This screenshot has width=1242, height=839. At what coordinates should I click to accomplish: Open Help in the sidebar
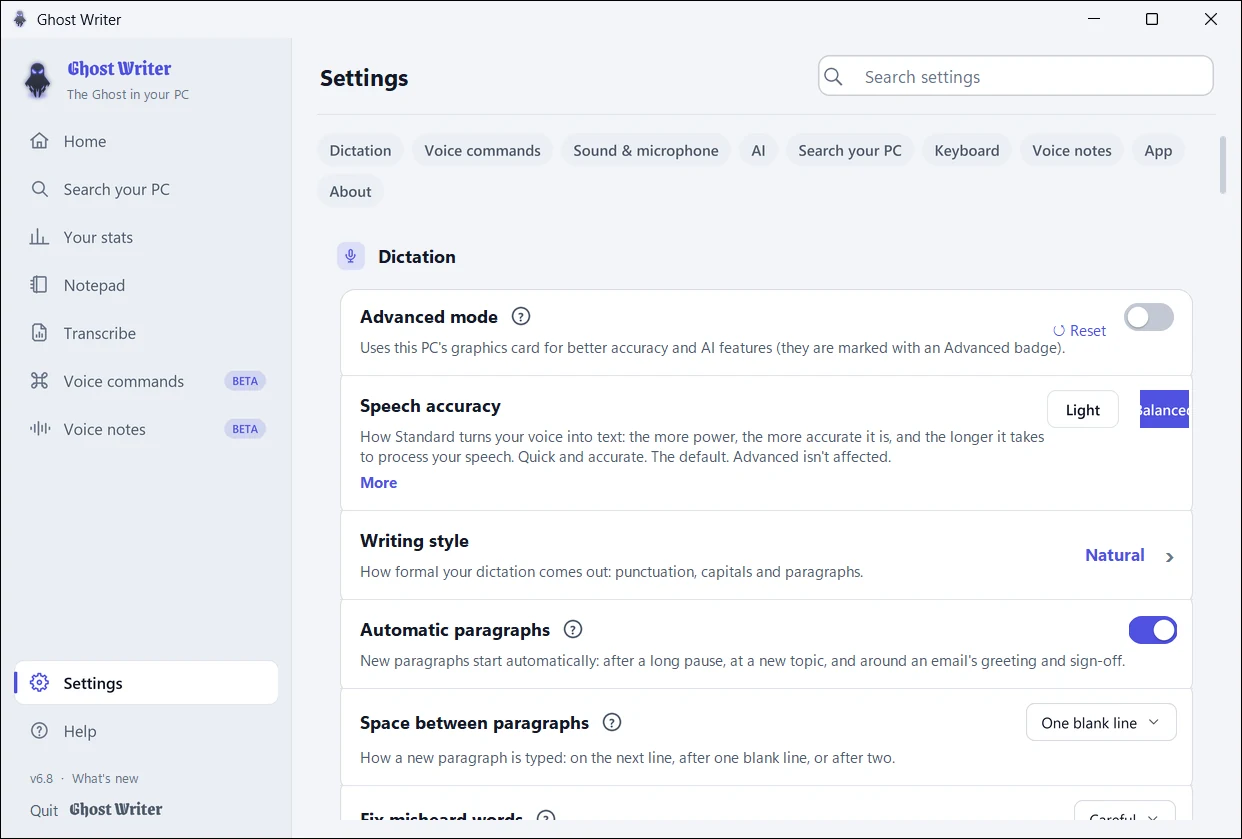click(147, 731)
